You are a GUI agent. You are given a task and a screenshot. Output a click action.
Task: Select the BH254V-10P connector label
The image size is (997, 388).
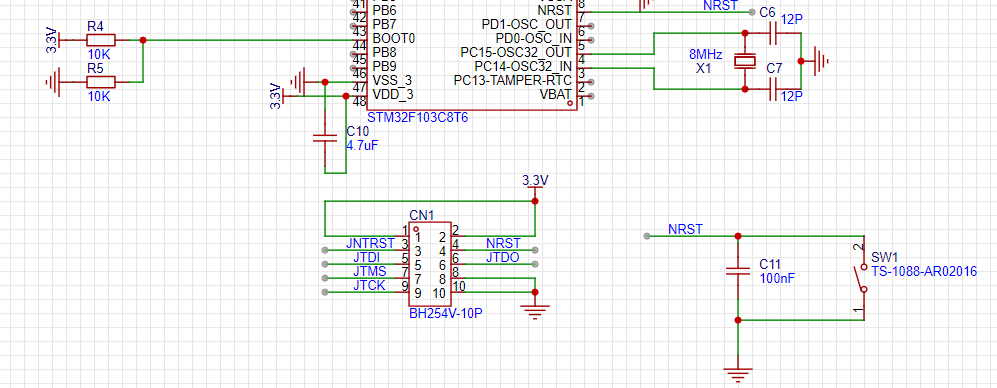(446, 314)
